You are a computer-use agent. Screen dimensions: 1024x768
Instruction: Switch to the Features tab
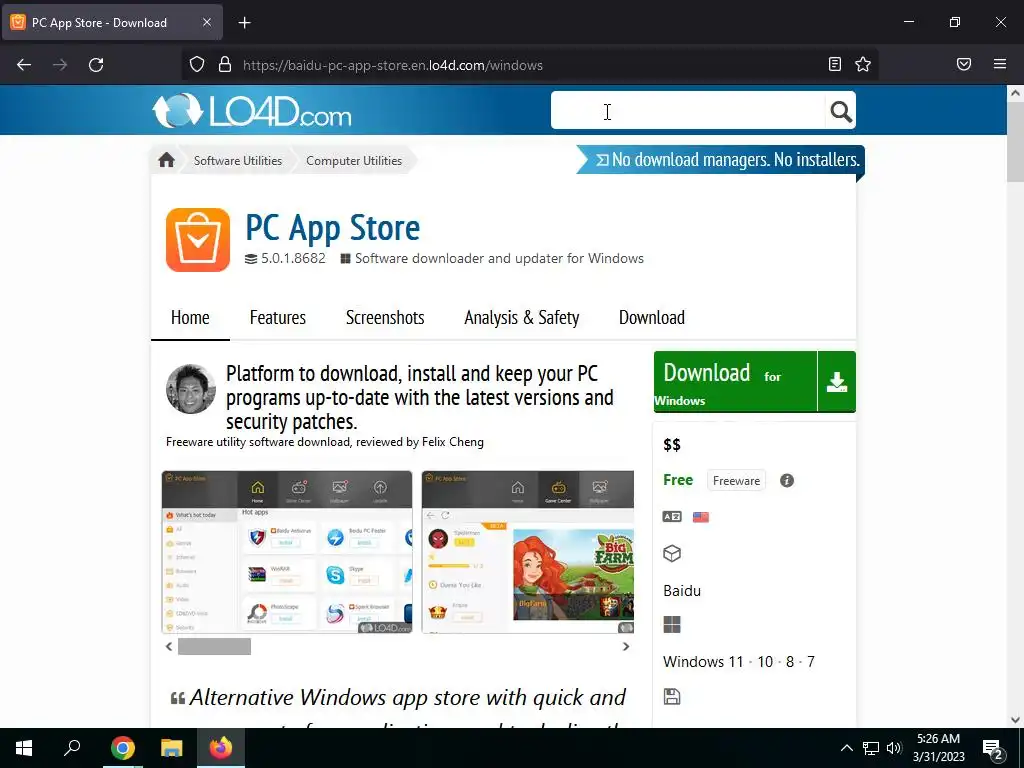(278, 317)
